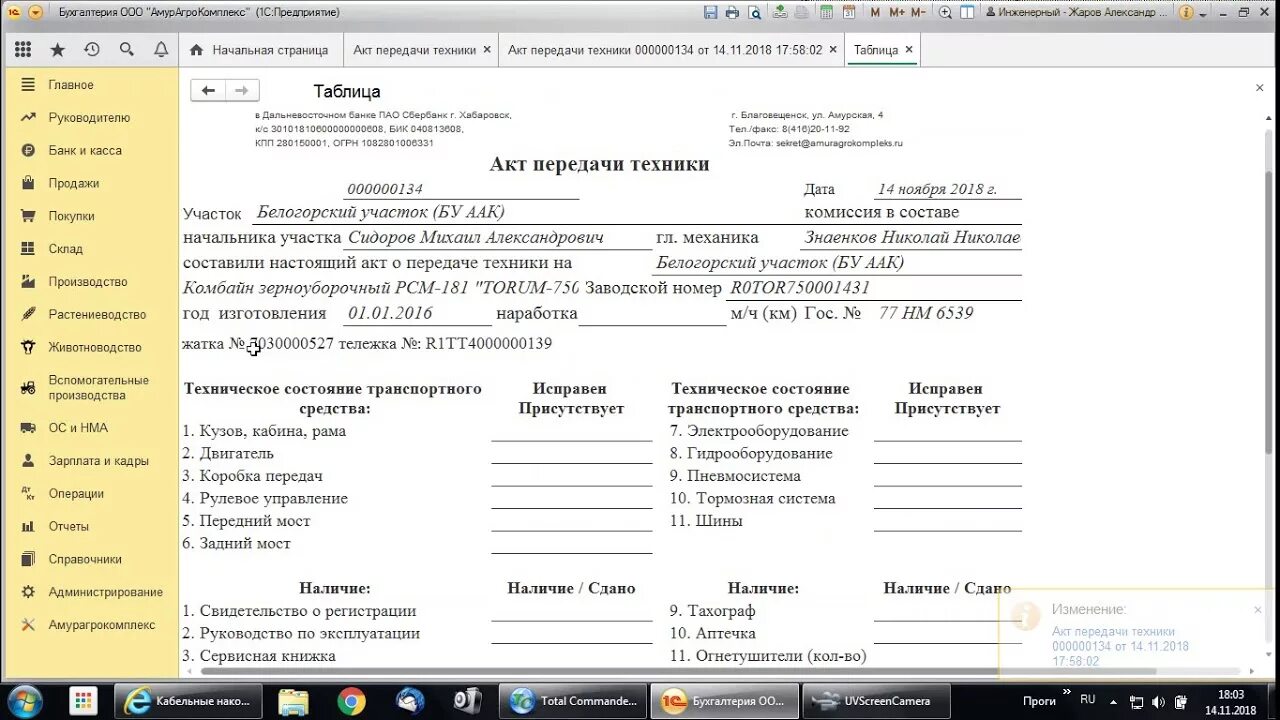The image size is (1280, 720).
Task: Click the user name Инженерный - Жаров Александр
Action: pos(1078,12)
